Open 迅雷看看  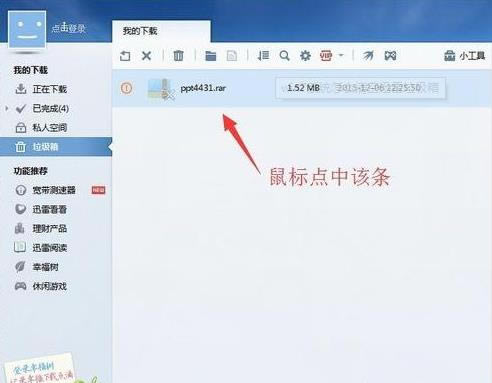49,209
